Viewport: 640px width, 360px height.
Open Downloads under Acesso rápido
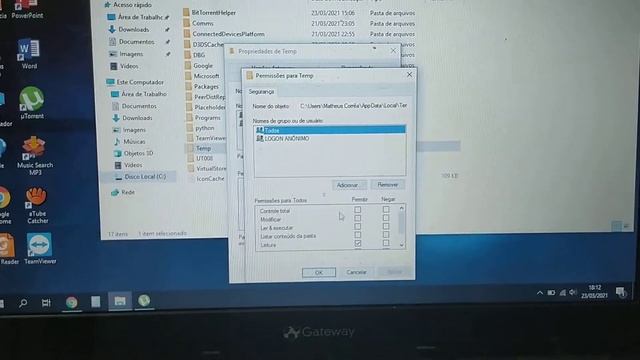(129, 29)
